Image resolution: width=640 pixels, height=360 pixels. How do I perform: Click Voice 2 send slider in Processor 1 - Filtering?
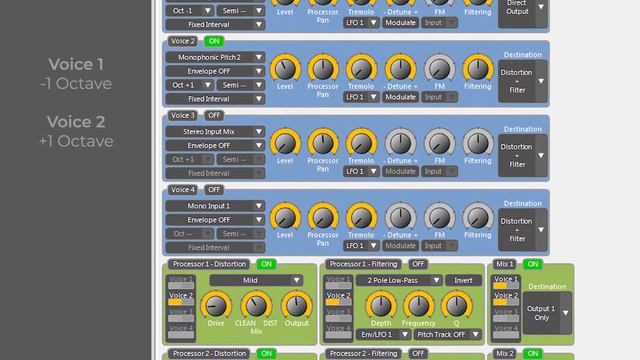click(338, 302)
